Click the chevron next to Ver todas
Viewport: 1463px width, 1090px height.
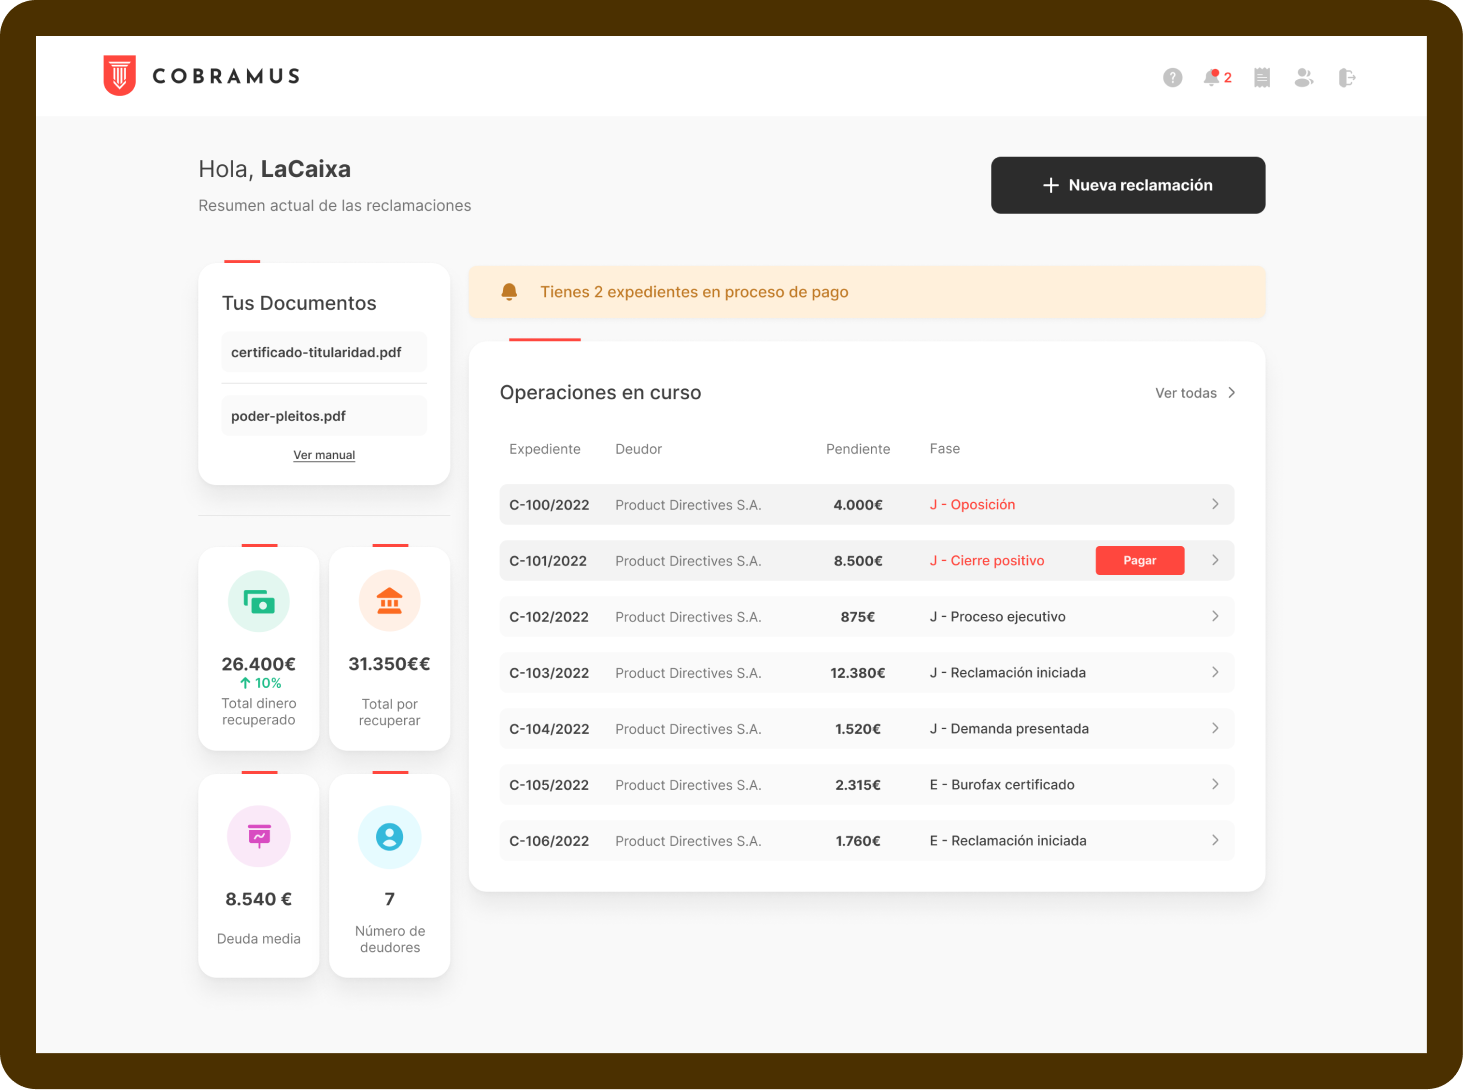pos(1231,393)
